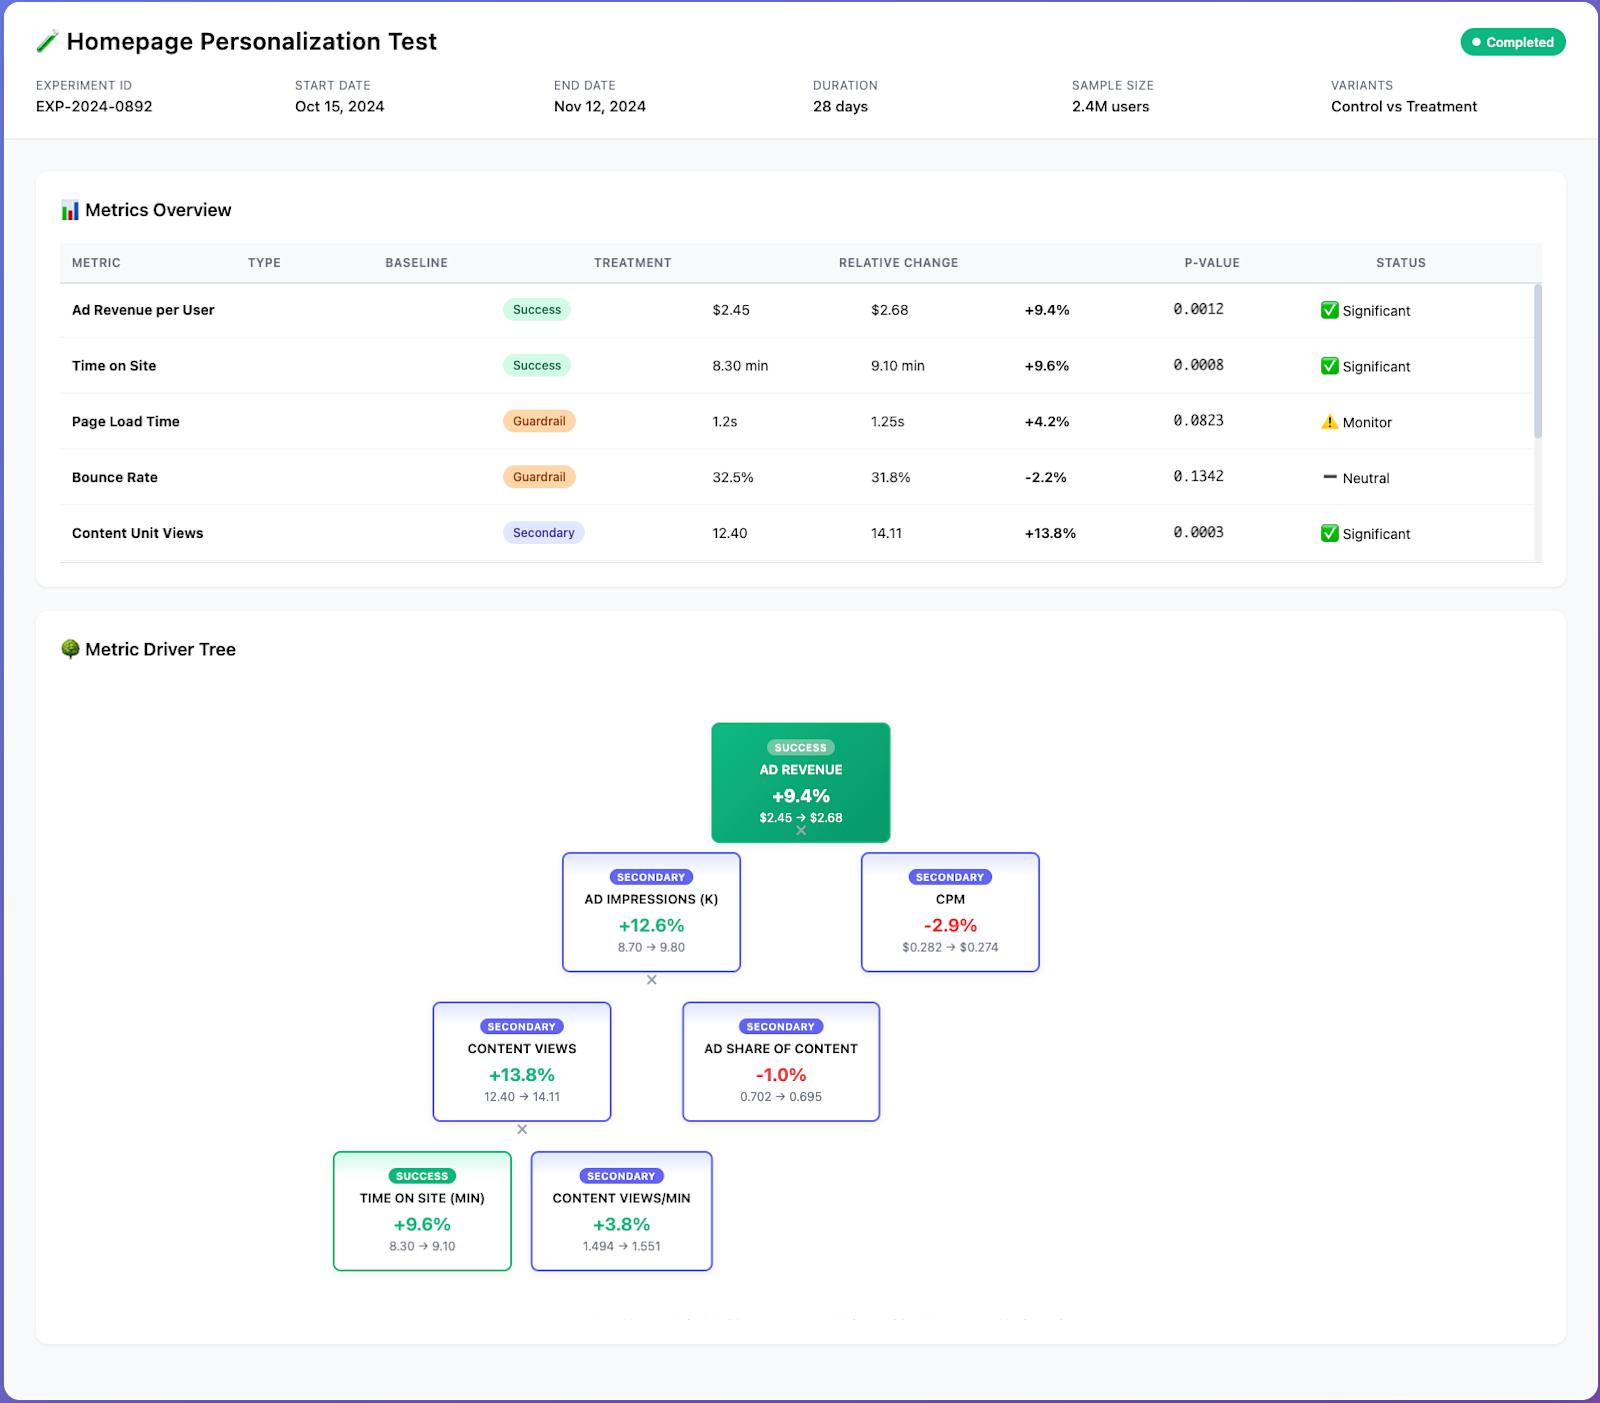Click the green checkmark for Content Unit Views

(1329, 533)
